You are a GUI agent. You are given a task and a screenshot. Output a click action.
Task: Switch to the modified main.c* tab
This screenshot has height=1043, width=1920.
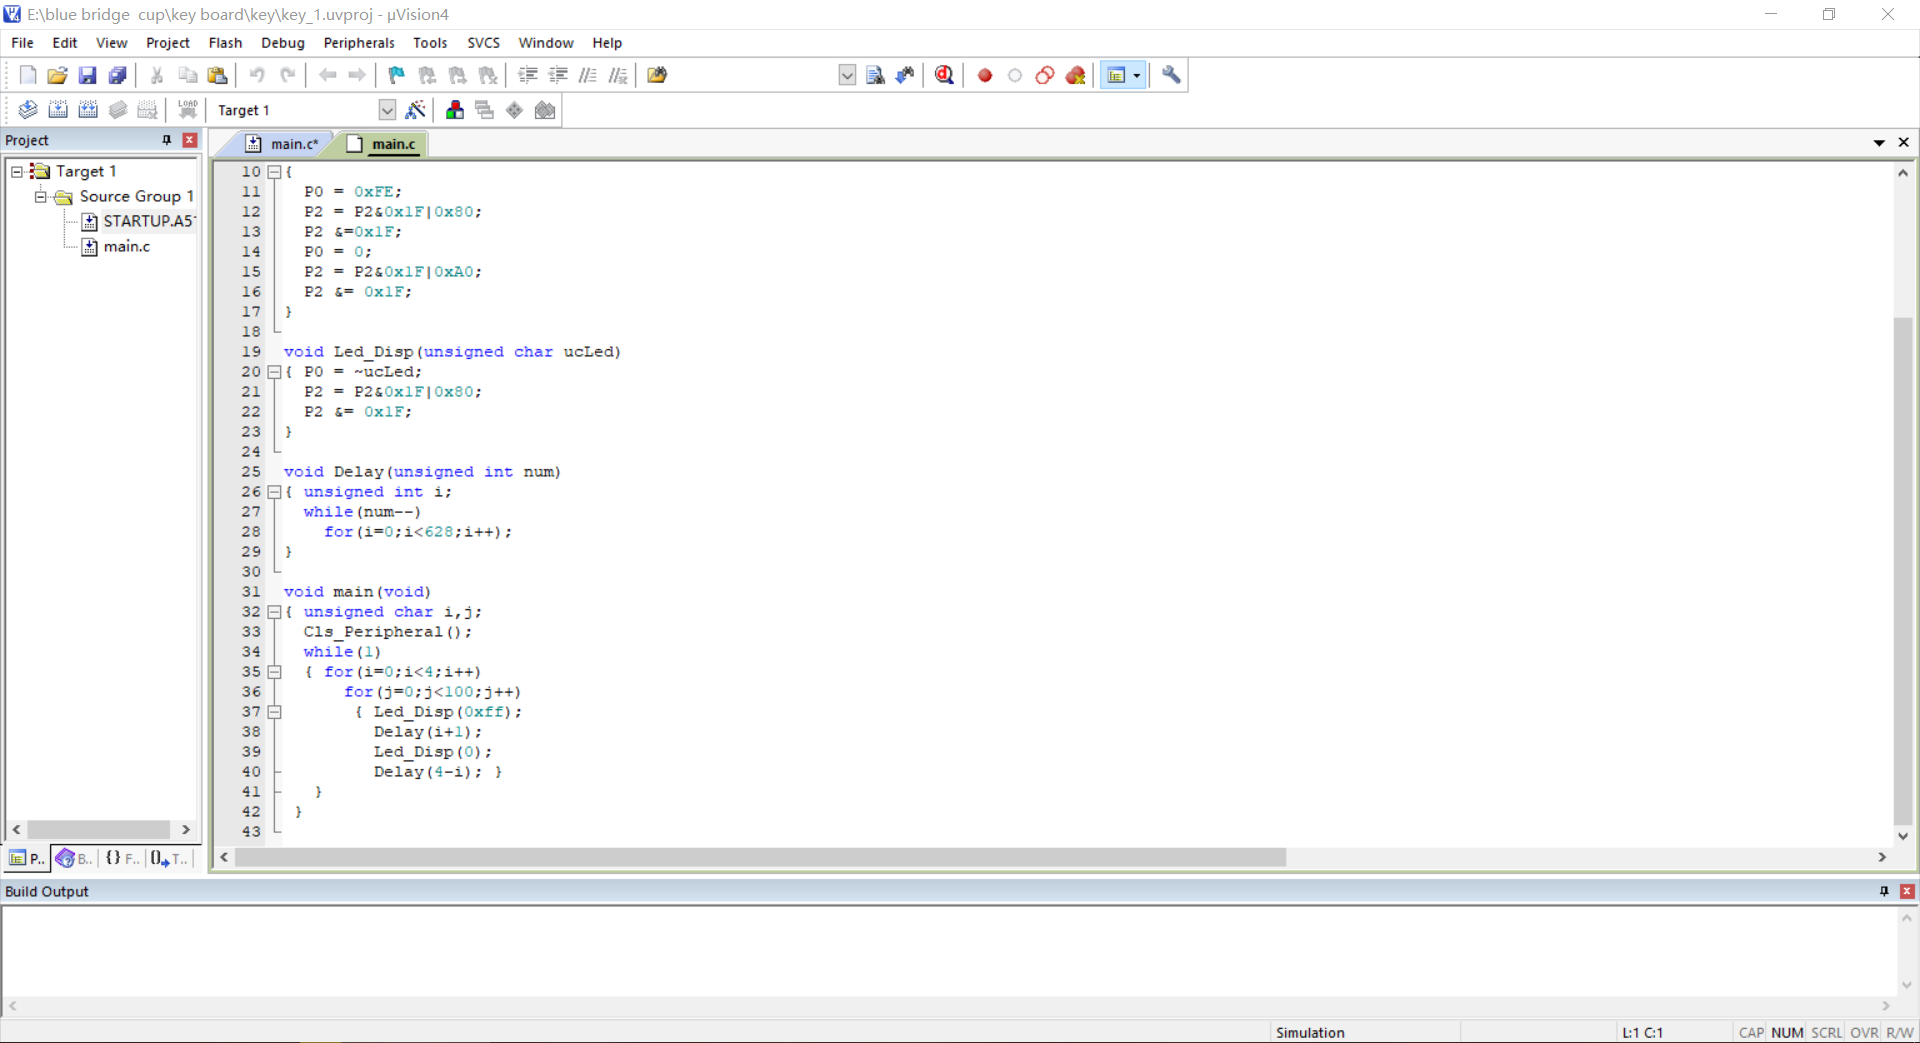pyautogui.click(x=283, y=144)
